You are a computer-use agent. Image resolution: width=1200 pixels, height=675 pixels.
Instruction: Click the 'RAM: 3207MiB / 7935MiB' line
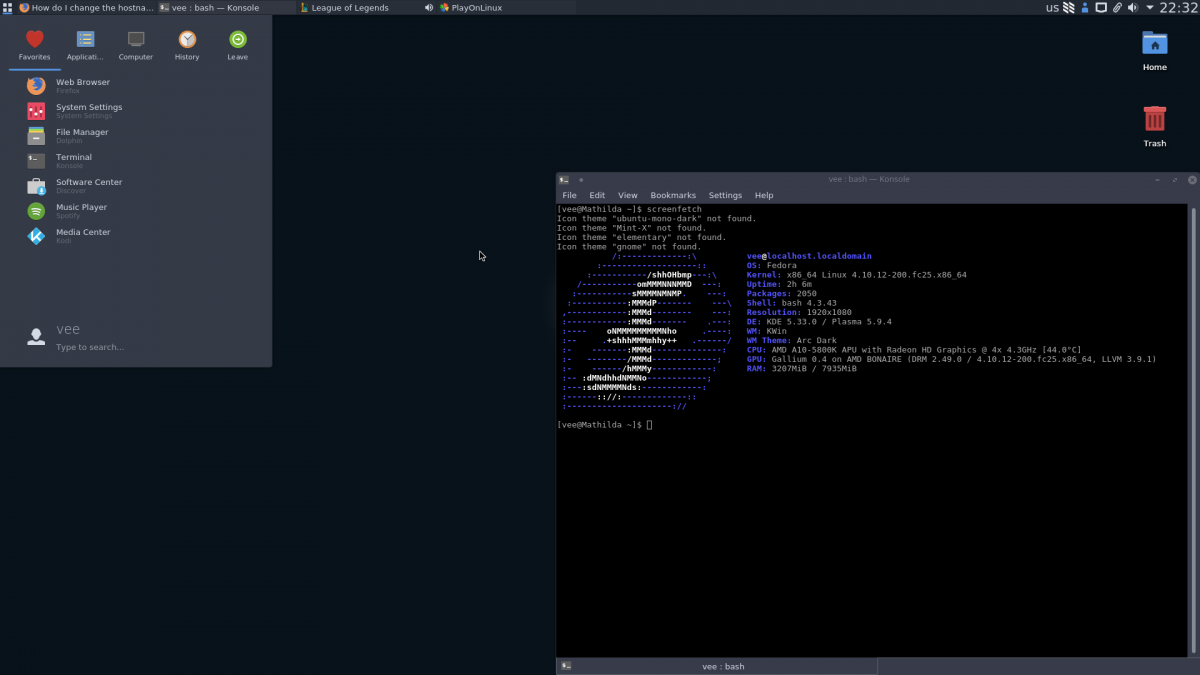802,369
